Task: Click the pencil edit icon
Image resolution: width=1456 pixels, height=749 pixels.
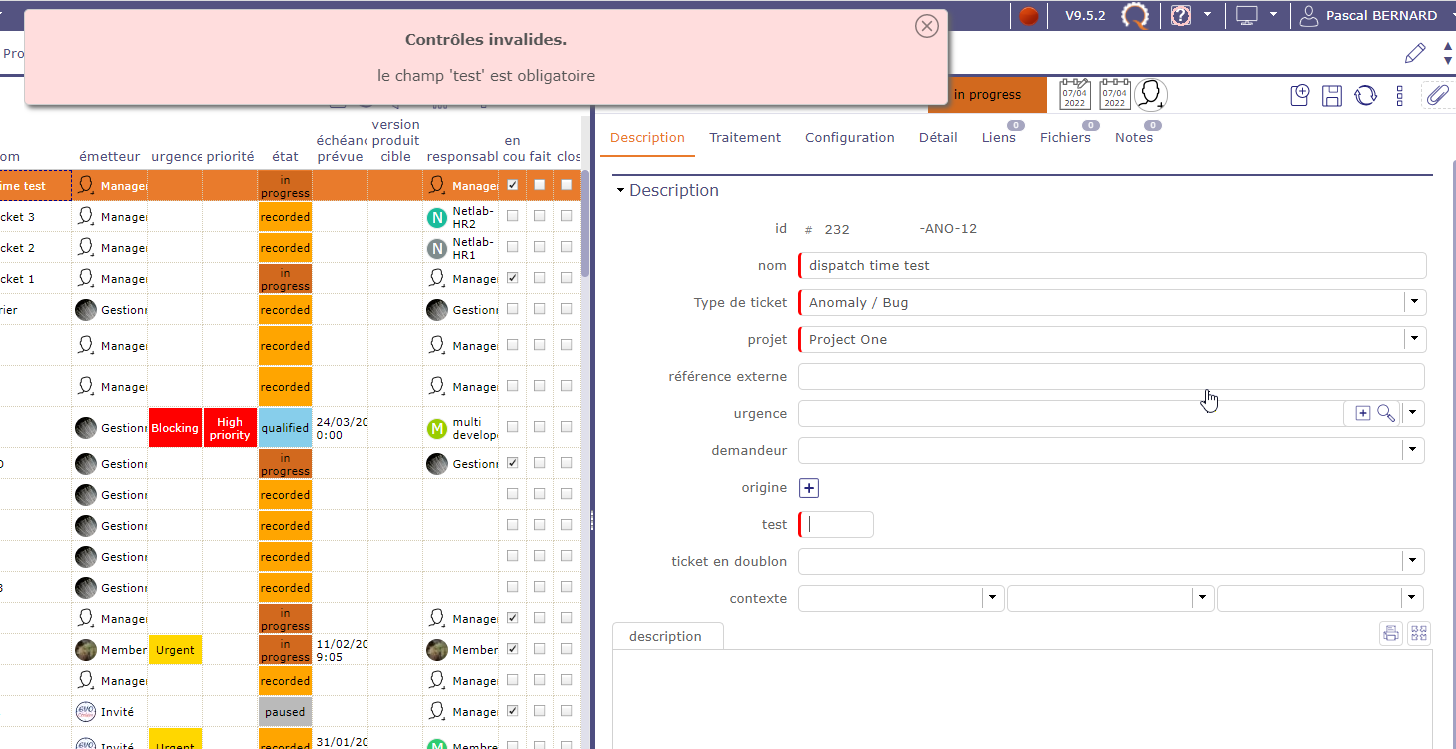Action: click(1414, 53)
